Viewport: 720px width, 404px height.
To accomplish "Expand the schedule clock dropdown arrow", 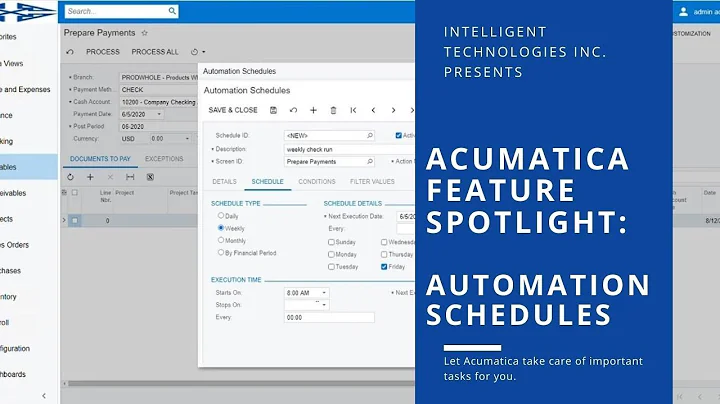I will (x=203, y=52).
